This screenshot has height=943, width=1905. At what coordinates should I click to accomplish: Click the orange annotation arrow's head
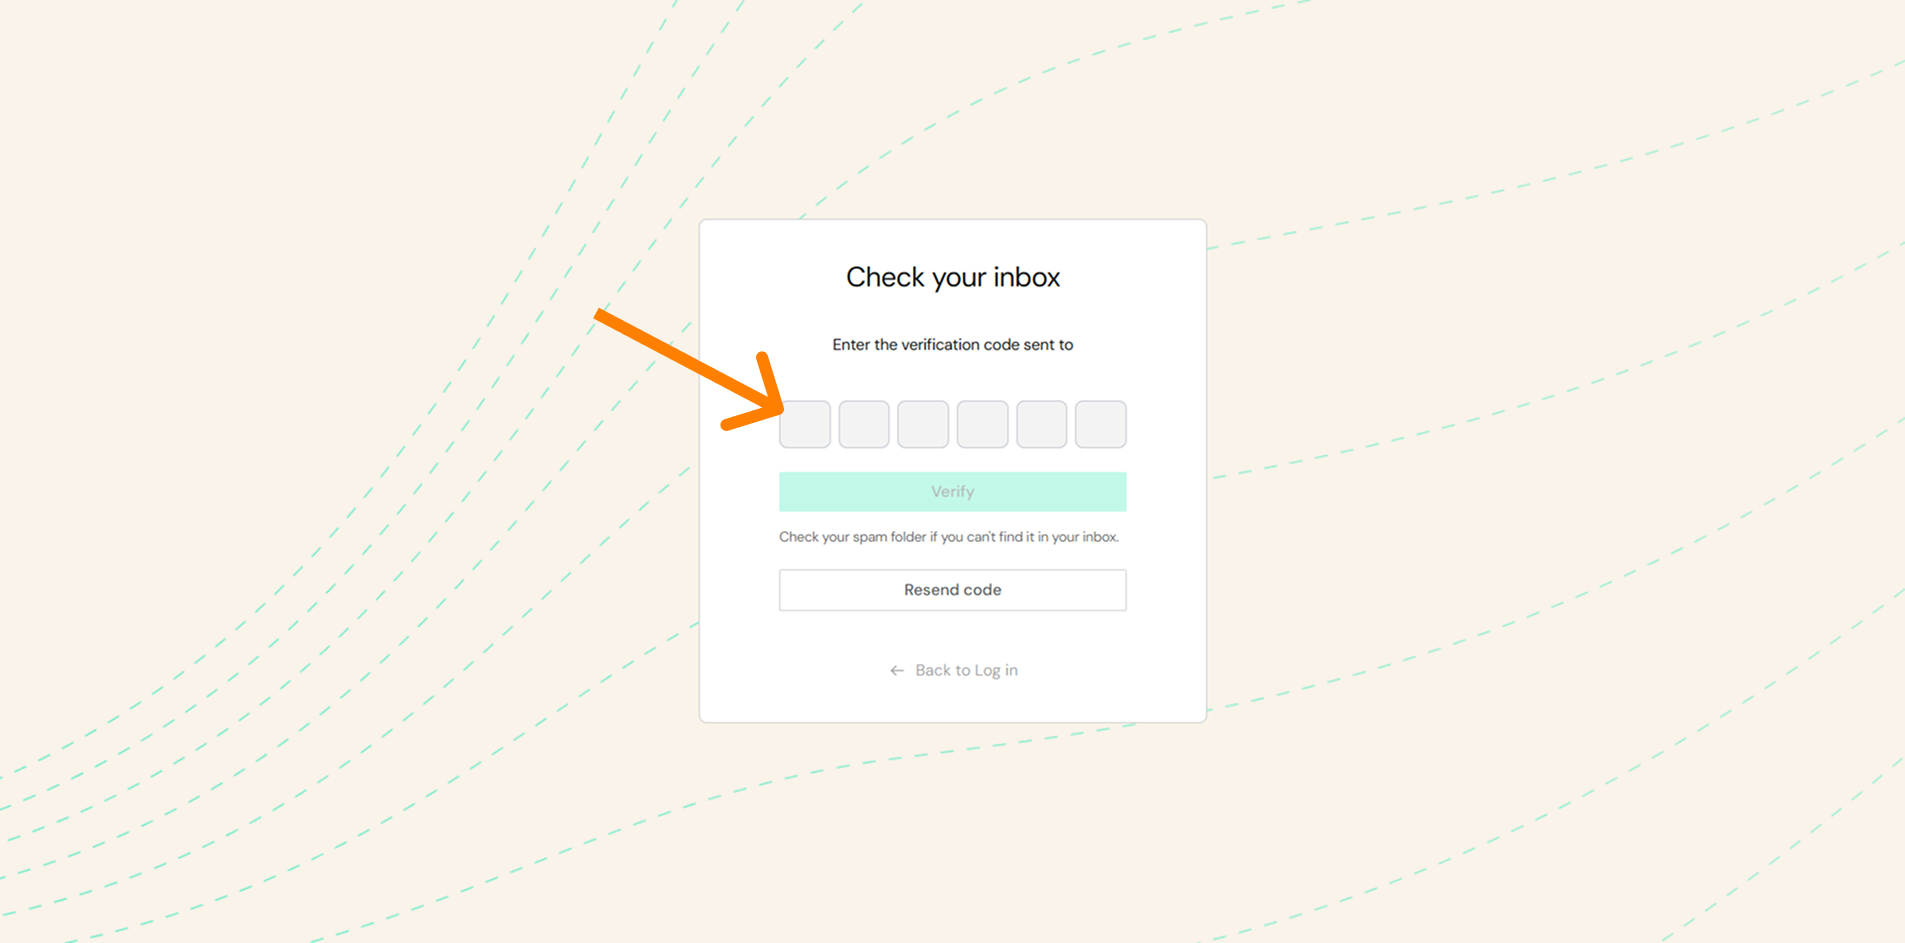point(774,404)
